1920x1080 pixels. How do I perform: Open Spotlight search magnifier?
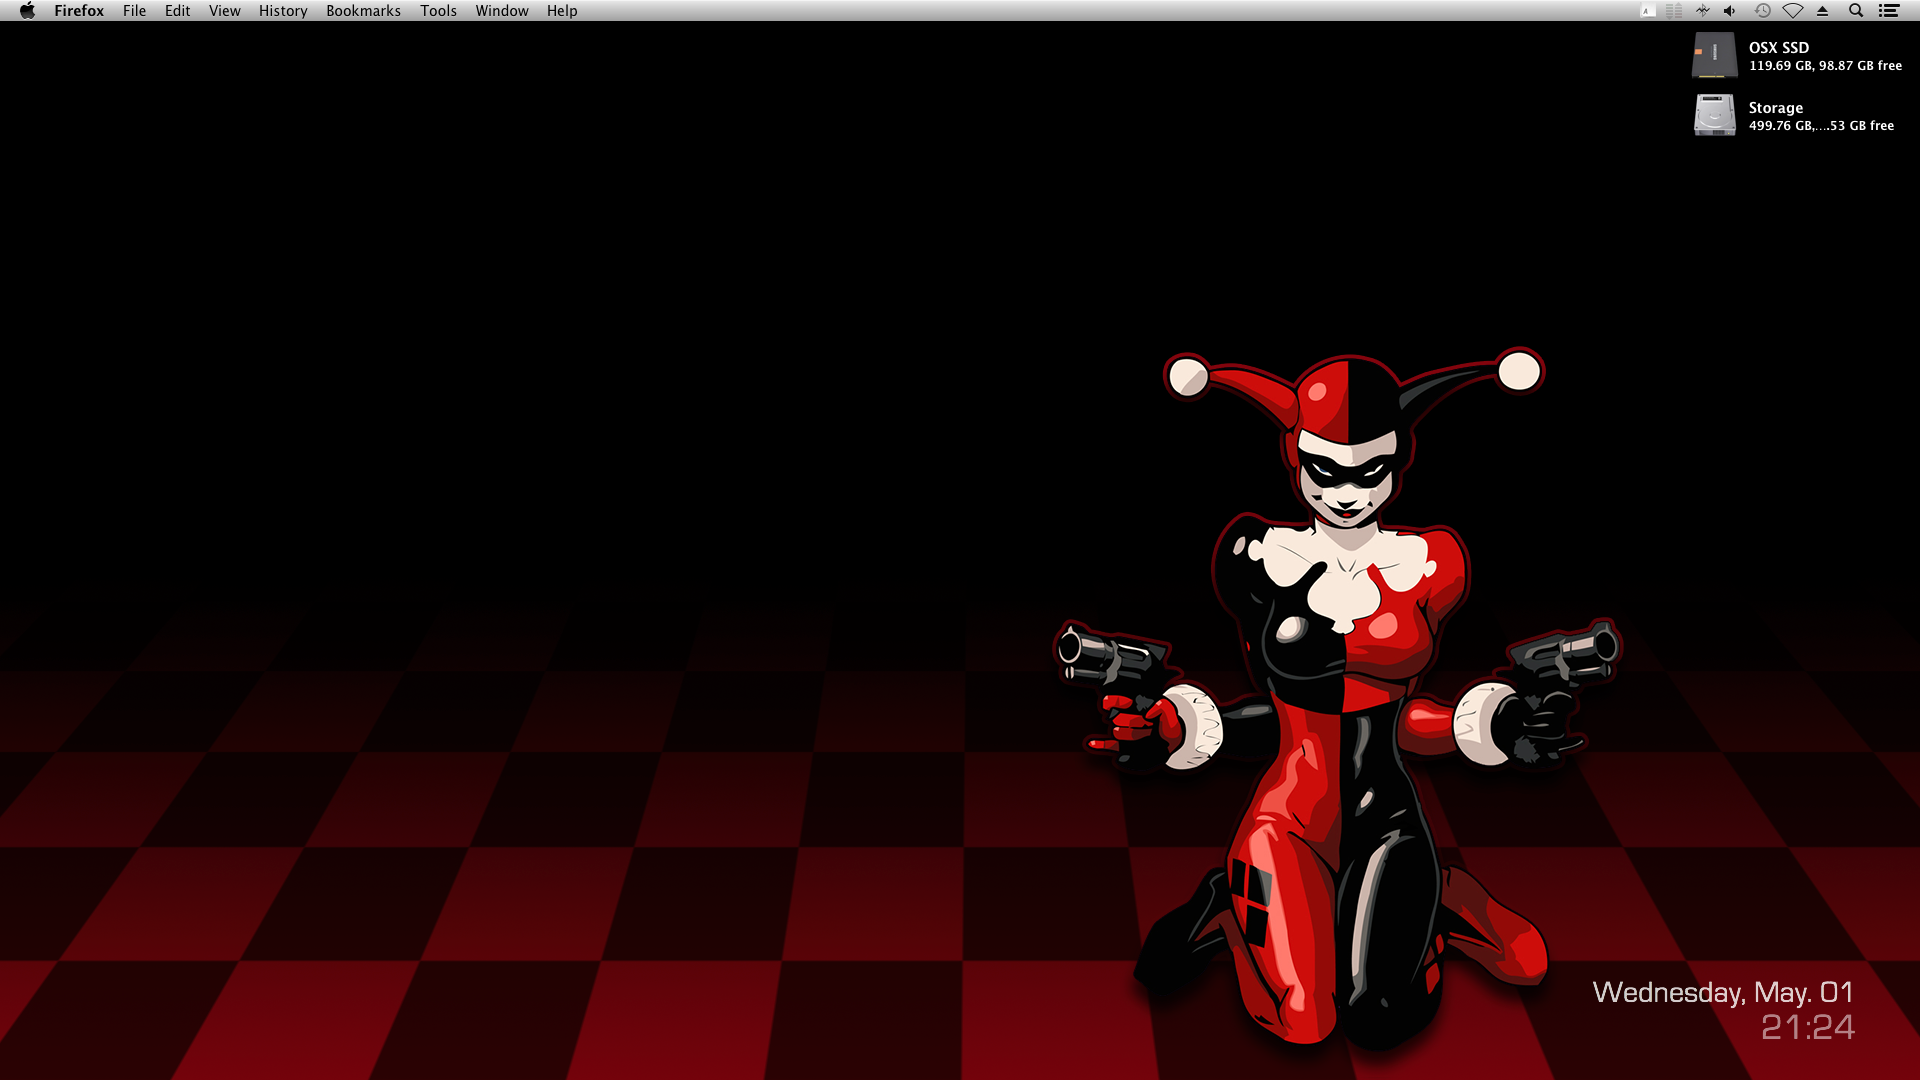click(1856, 11)
